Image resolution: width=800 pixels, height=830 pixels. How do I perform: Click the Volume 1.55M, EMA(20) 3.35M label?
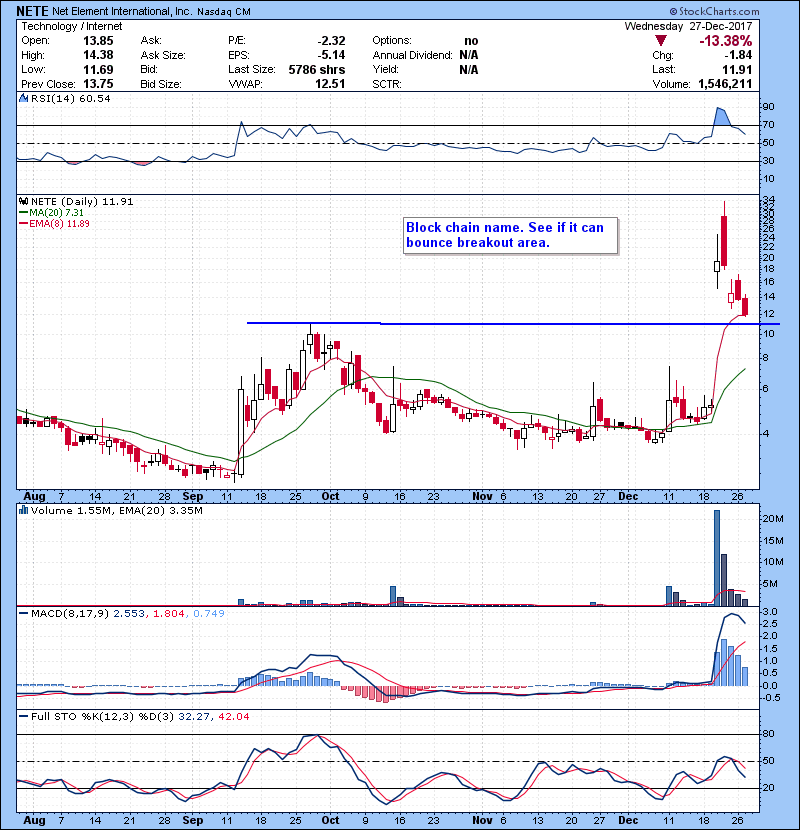coord(116,510)
